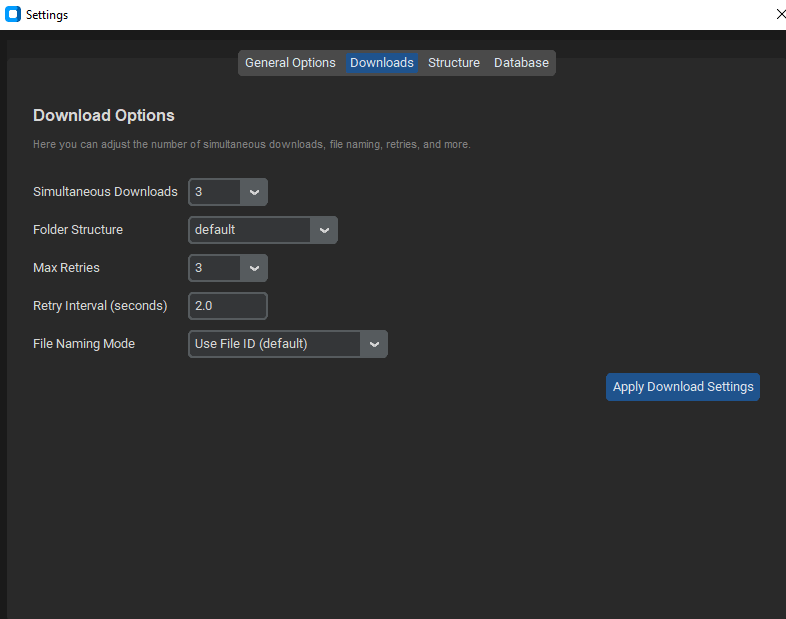Apply Download Settings button

(x=683, y=387)
